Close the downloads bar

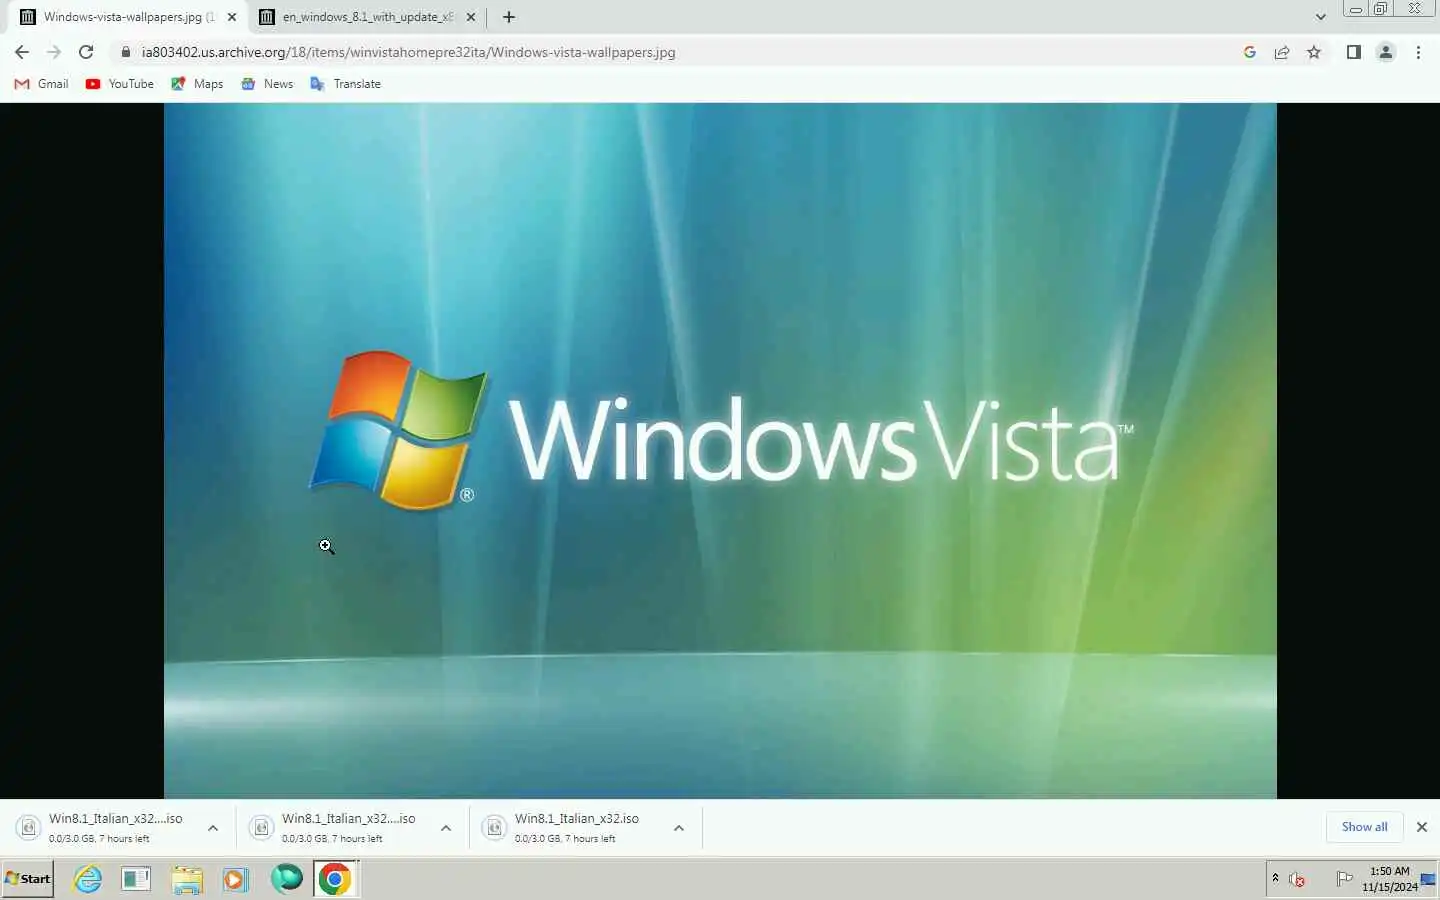click(1422, 827)
